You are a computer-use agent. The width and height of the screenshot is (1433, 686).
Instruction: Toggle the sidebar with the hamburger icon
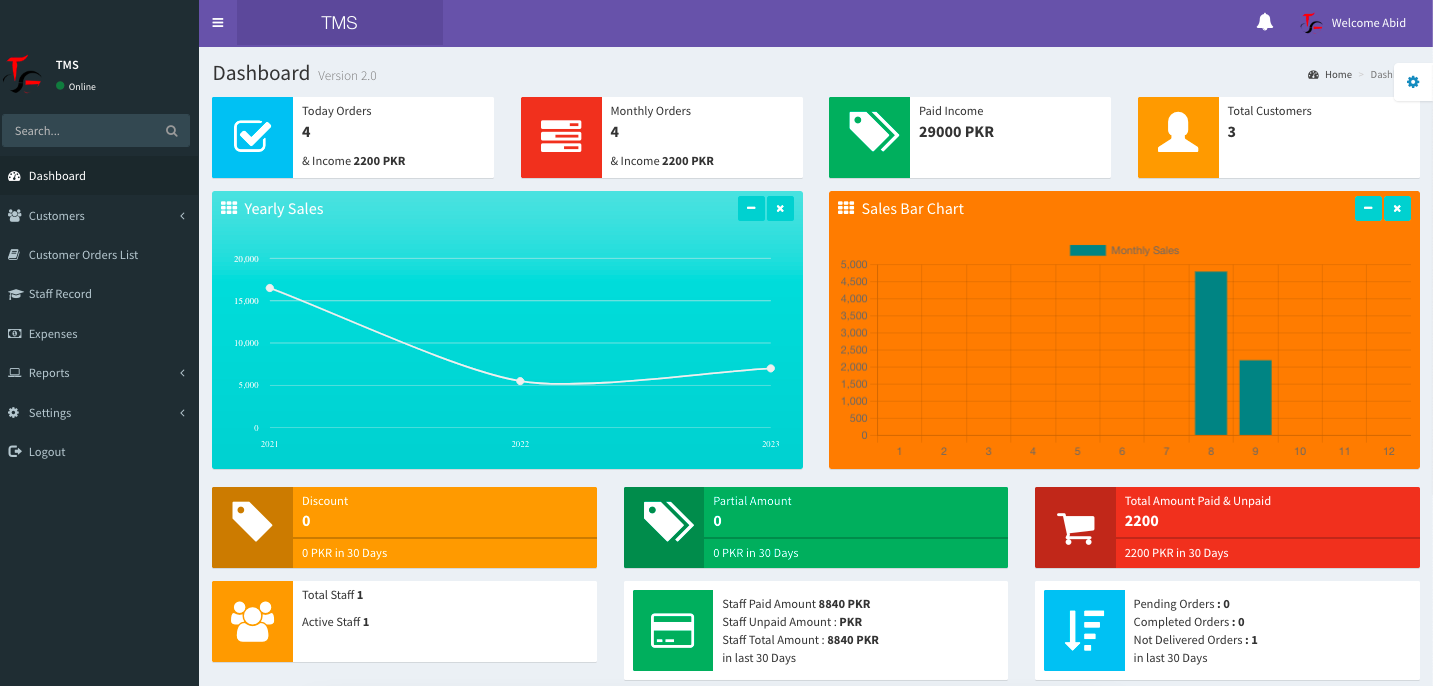218,23
